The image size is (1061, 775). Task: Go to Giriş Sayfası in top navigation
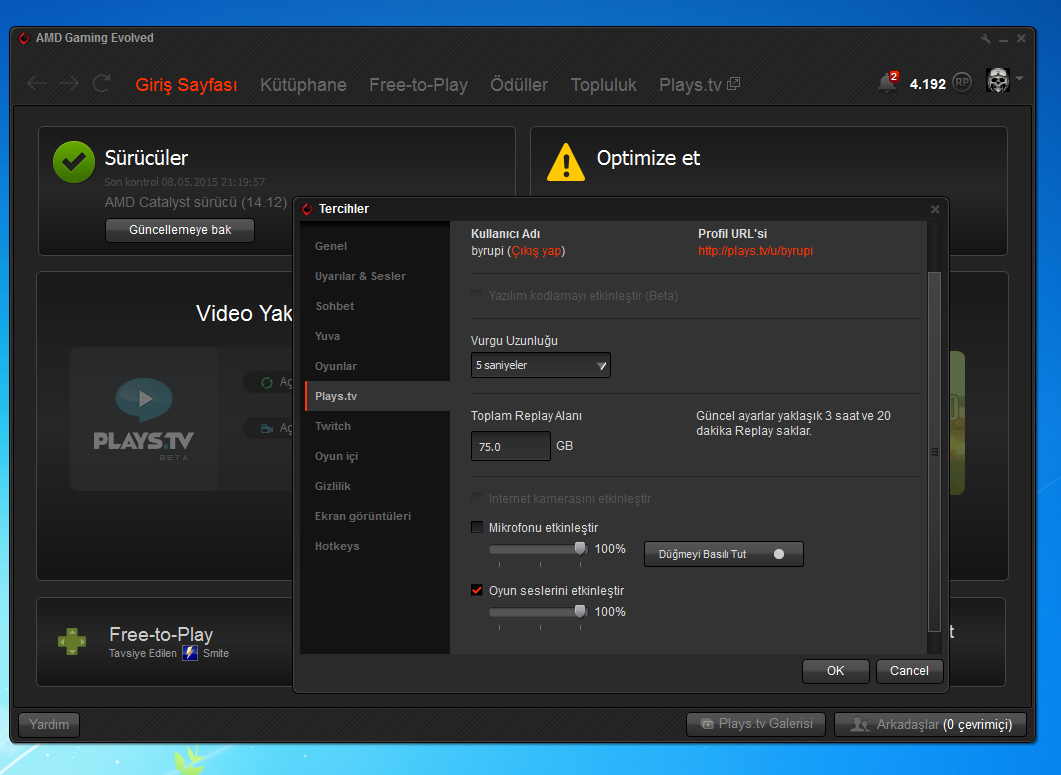186,85
